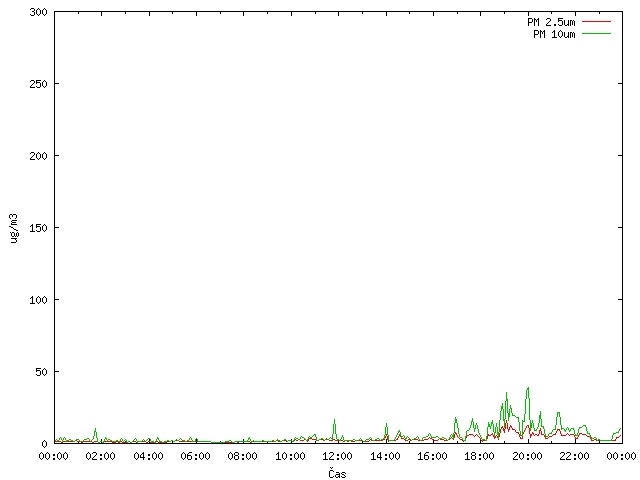Click the green PM 10um legend line

point(596,33)
